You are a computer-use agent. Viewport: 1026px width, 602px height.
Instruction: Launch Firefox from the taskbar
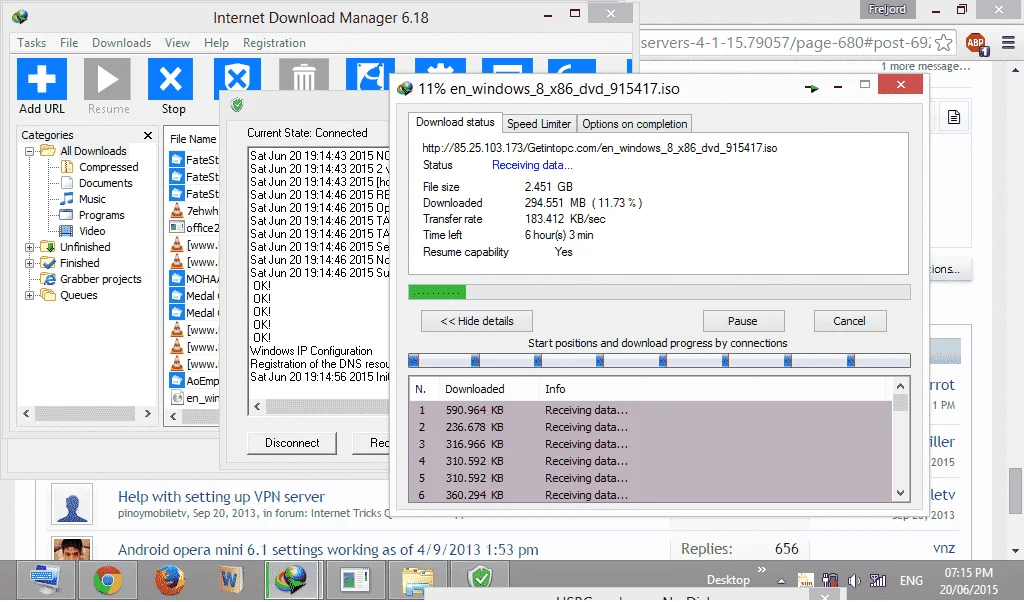(x=170, y=580)
